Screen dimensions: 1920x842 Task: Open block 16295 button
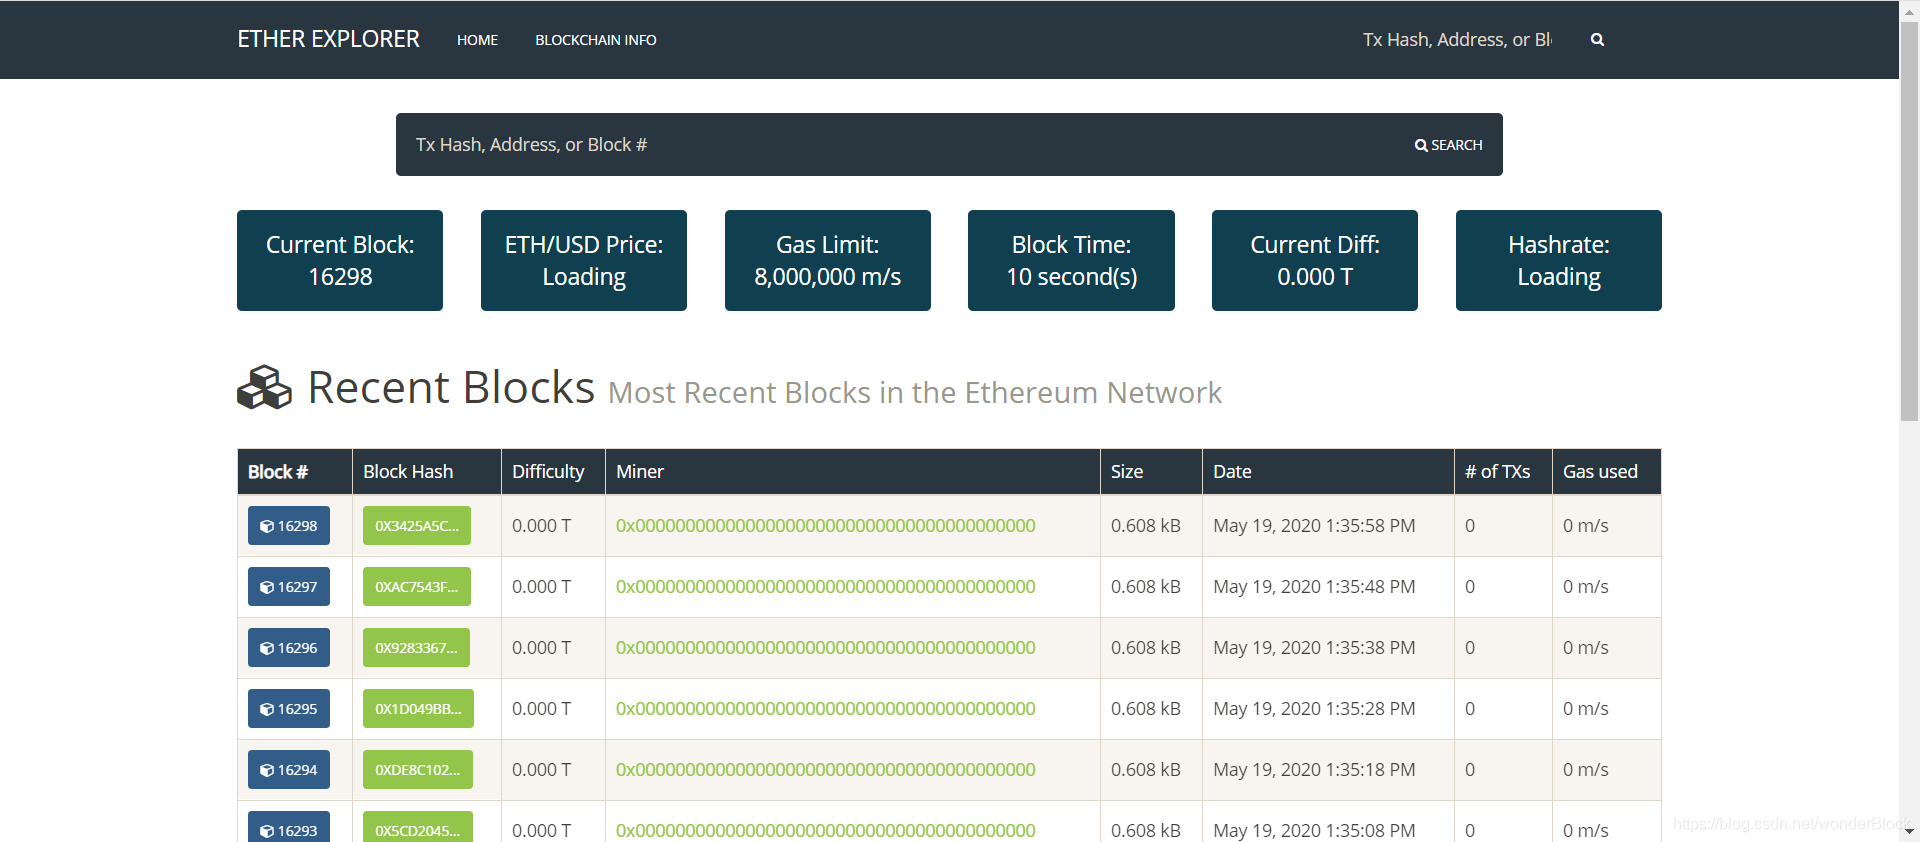(x=289, y=709)
